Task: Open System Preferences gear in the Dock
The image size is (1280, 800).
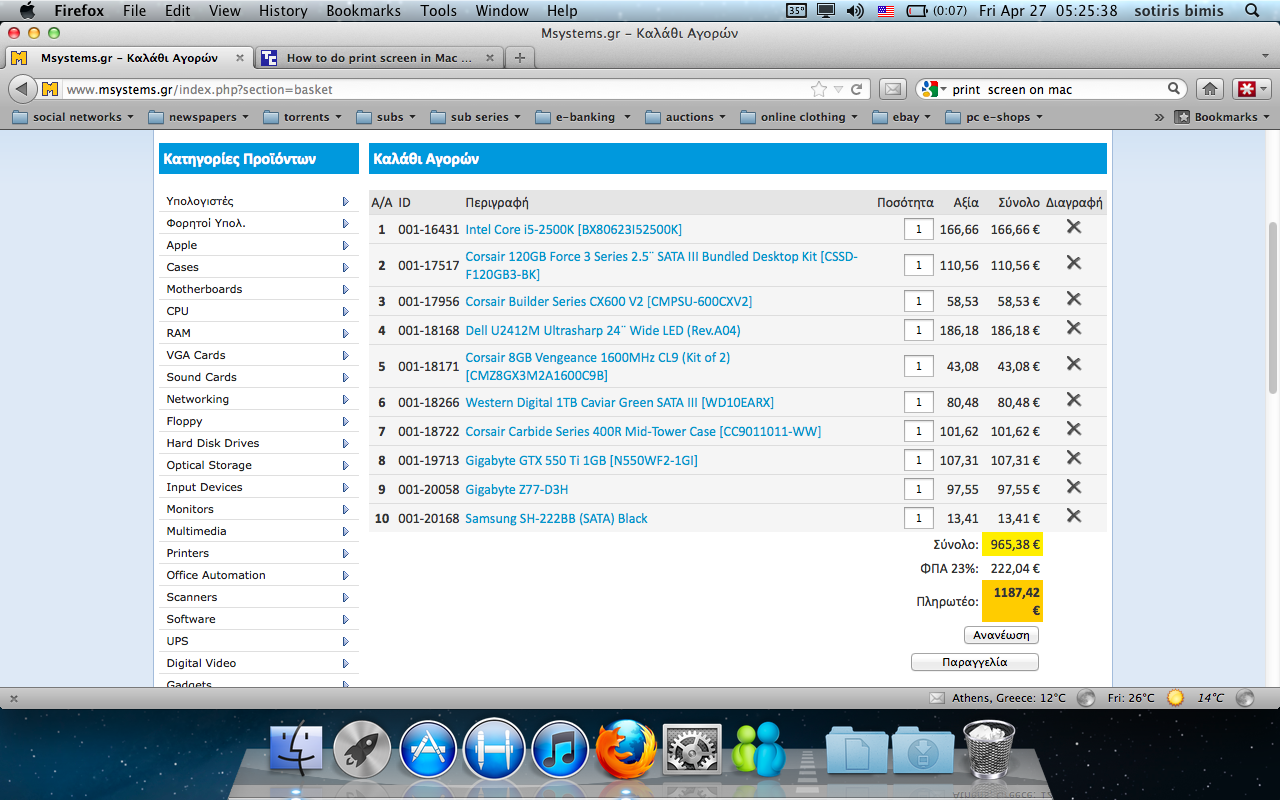Action: pos(692,750)
